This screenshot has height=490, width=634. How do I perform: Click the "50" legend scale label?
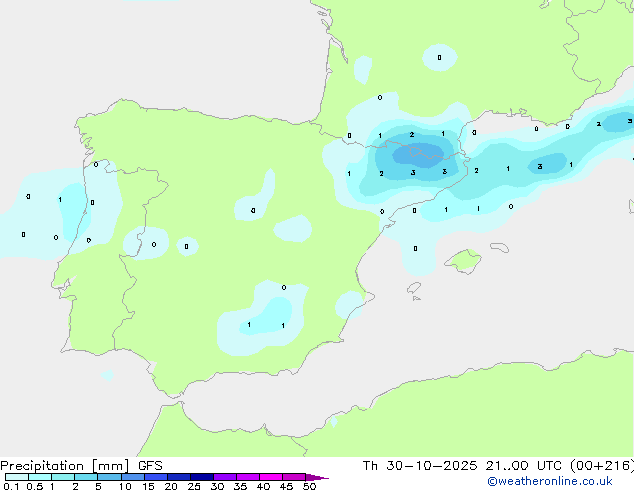point(309,486)
